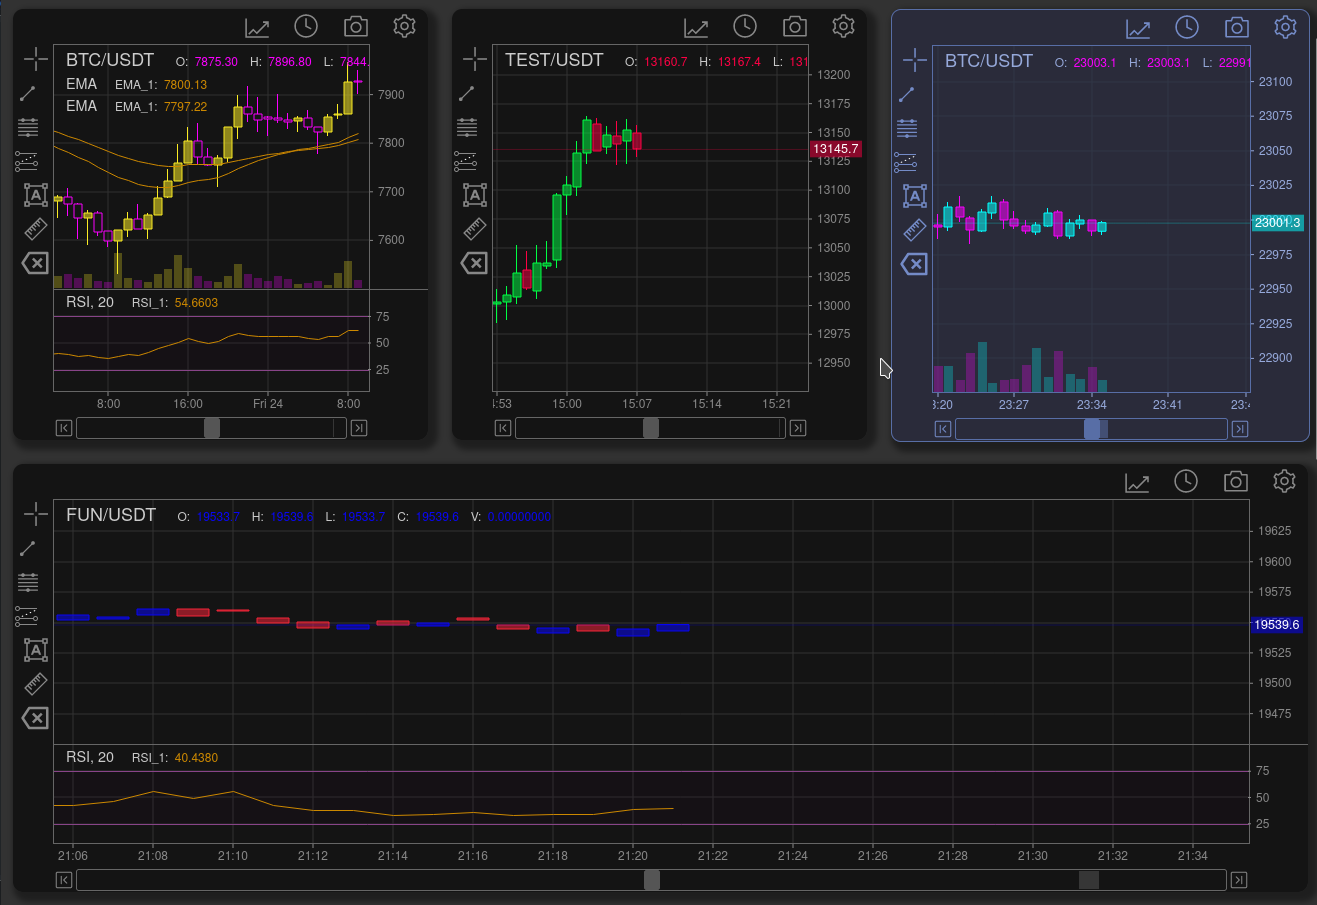Activate text annotation tool in FUN/USDT chart
This screenshot has height=905, width=1317.
click(x=35, y=650)
